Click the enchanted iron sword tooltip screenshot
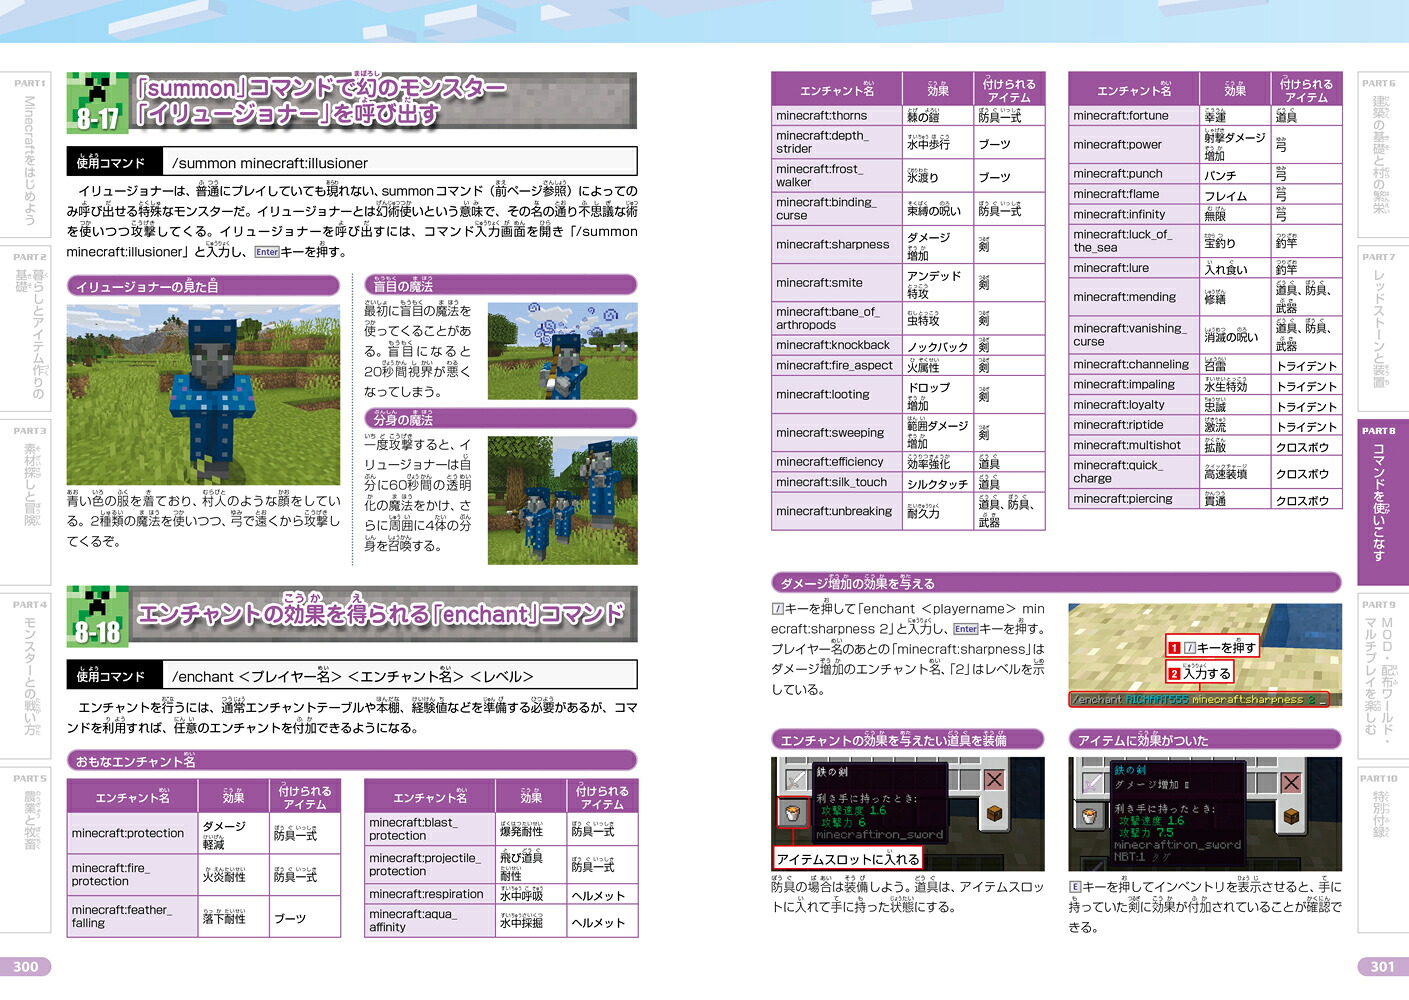The height and width of the screenshot is (1000, 1409). click(1205, 814)
